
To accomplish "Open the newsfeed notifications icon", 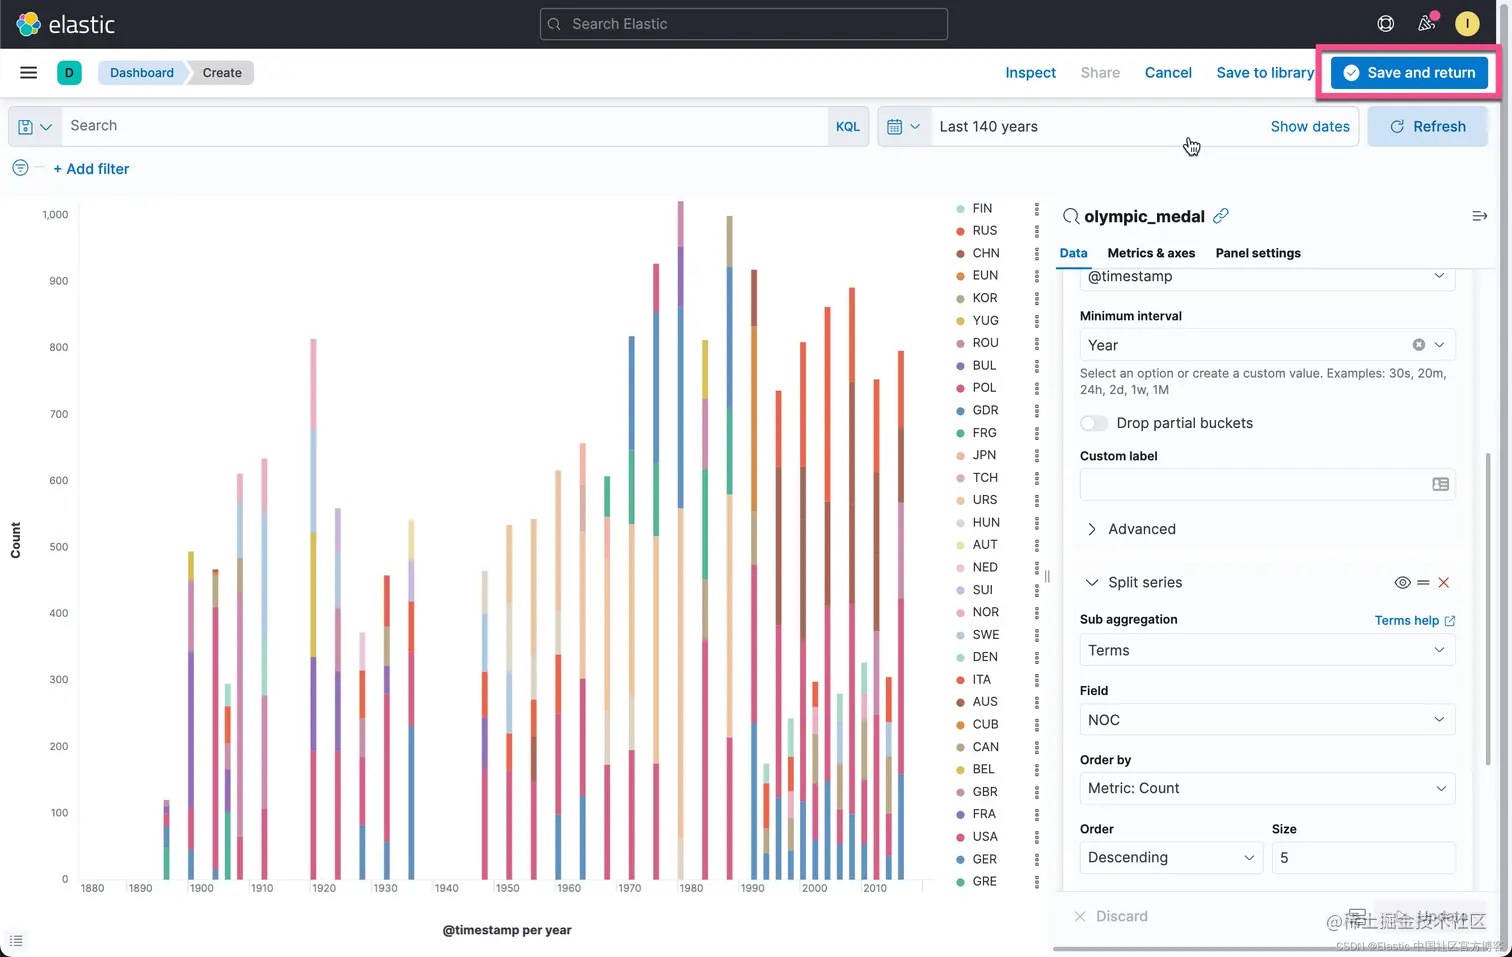I will click(1427, 23).
